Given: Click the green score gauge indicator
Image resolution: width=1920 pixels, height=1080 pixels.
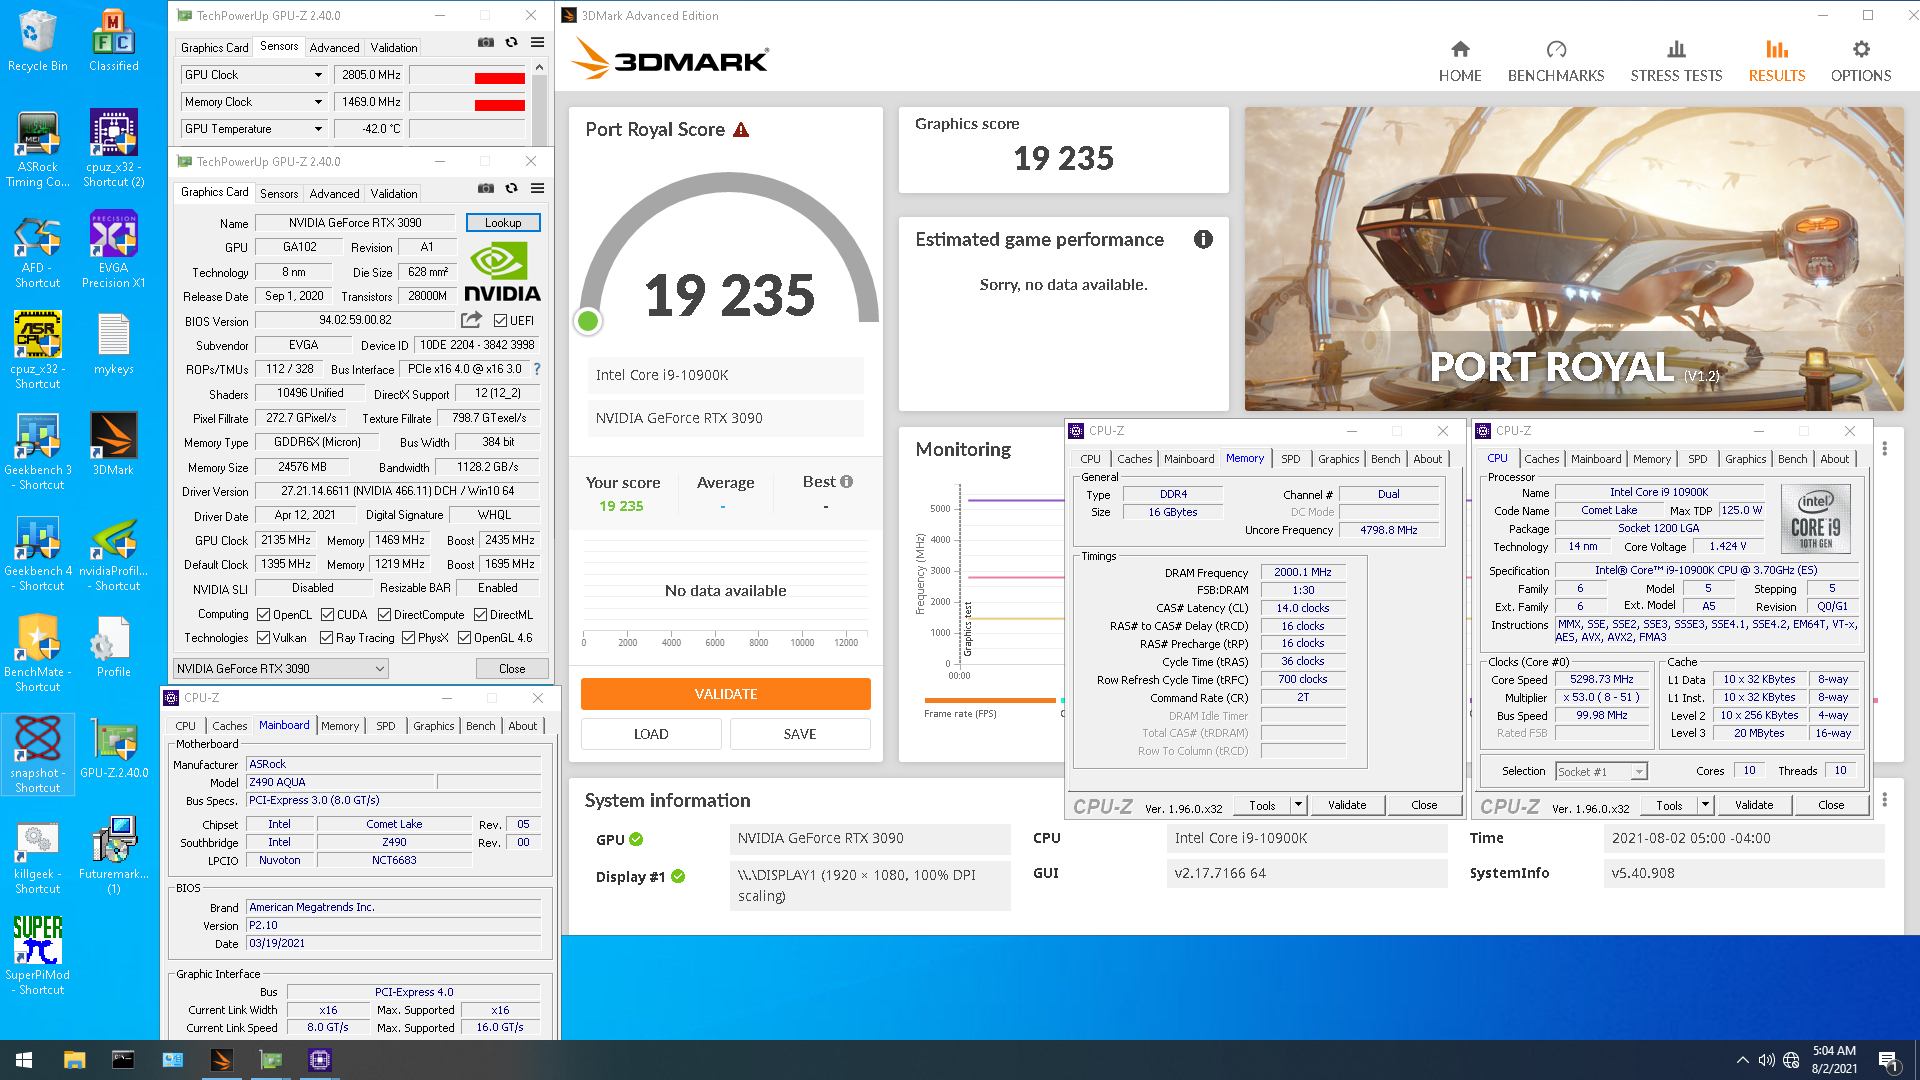Looking at the screenshot, I should click(x=588, y=321).
